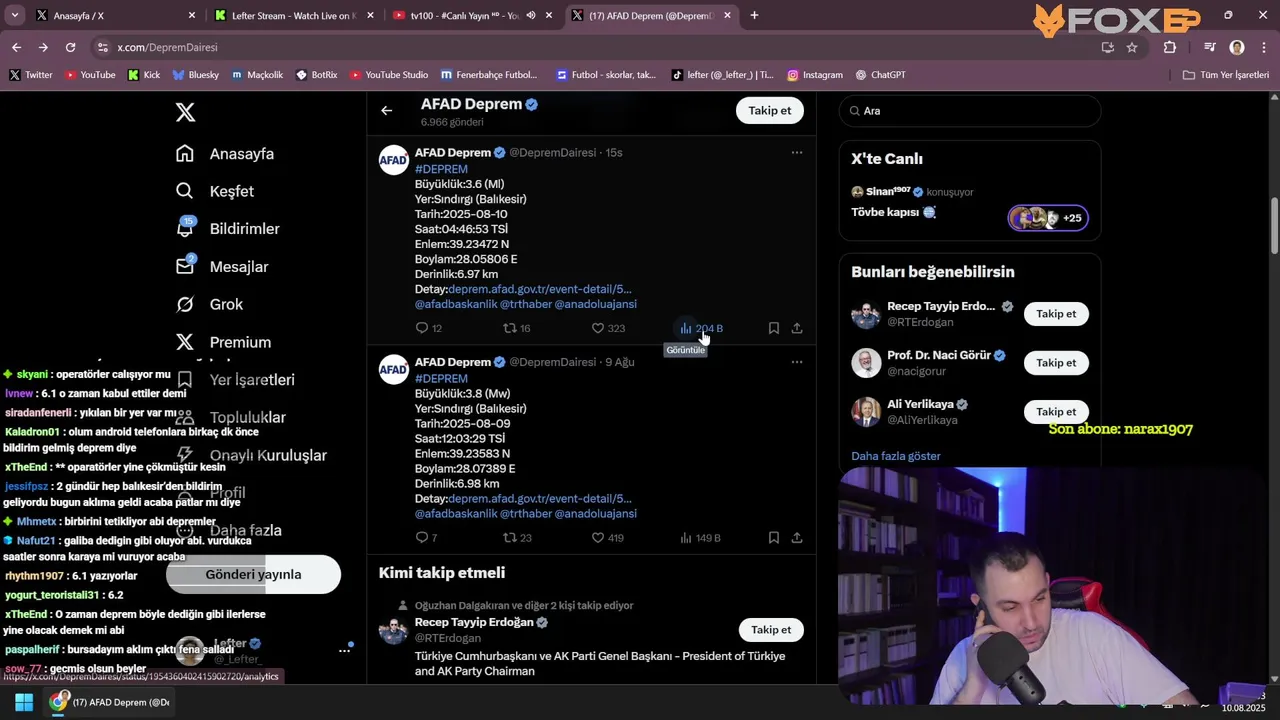Follow Recep Tayyip Erdoğan in Kimi takip etmeli
The image size is (1280, 720).
[771, 630]
